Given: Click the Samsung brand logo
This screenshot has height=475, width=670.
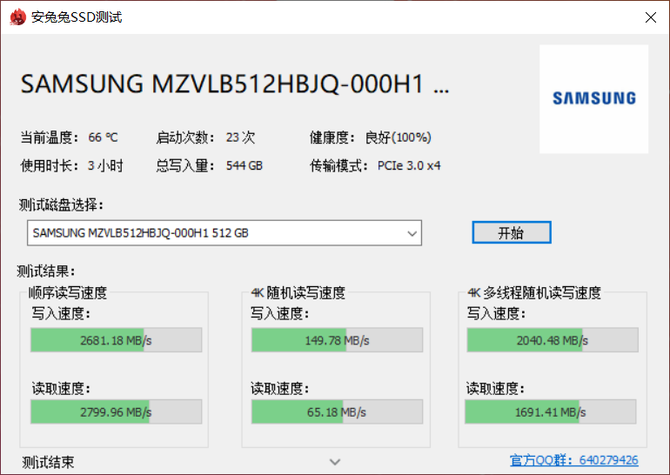Looking at the screenshot, I should click(x=594, y=98).
